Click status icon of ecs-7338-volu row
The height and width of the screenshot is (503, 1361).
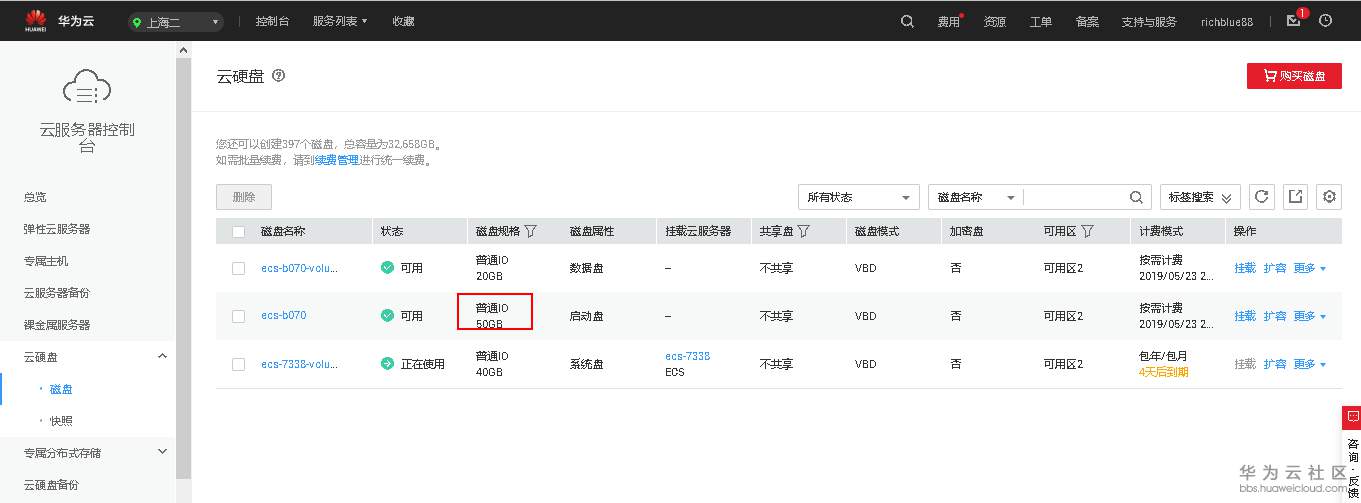(388, 364)
